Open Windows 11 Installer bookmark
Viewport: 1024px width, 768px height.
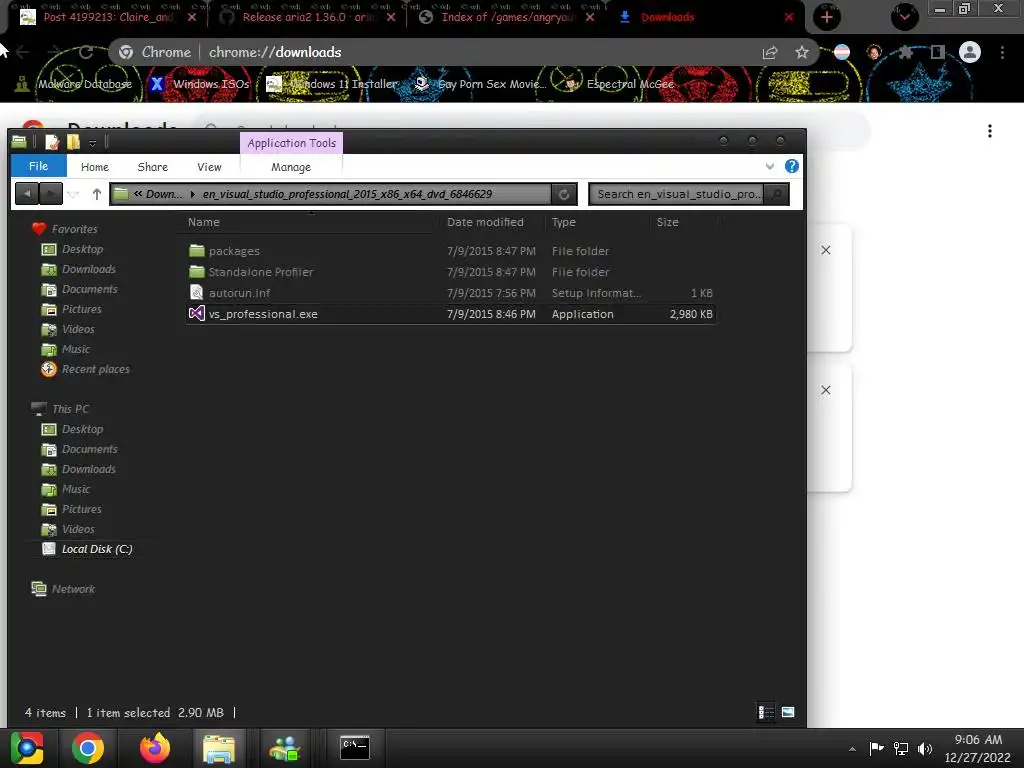332,84
